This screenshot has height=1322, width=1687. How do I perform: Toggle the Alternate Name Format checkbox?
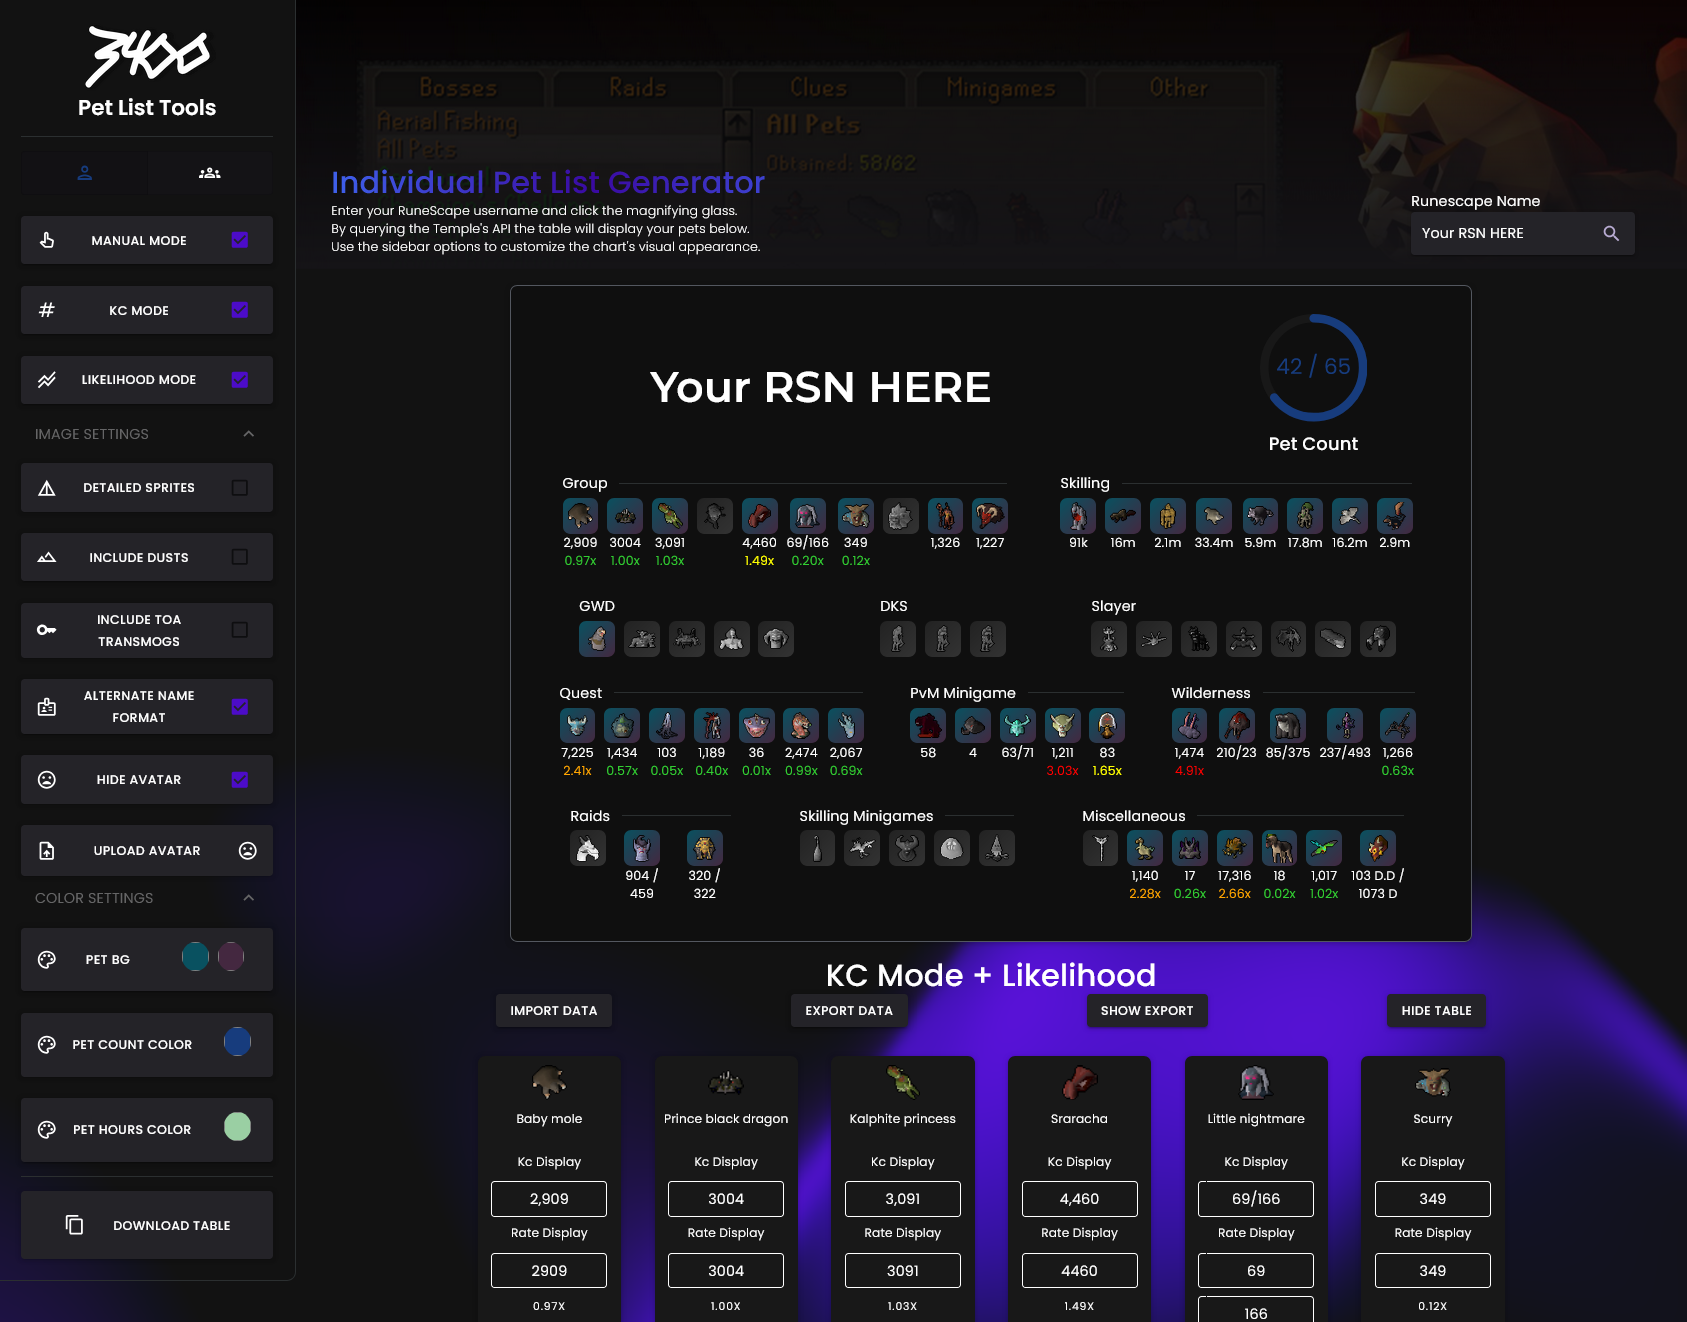(240, 707)
